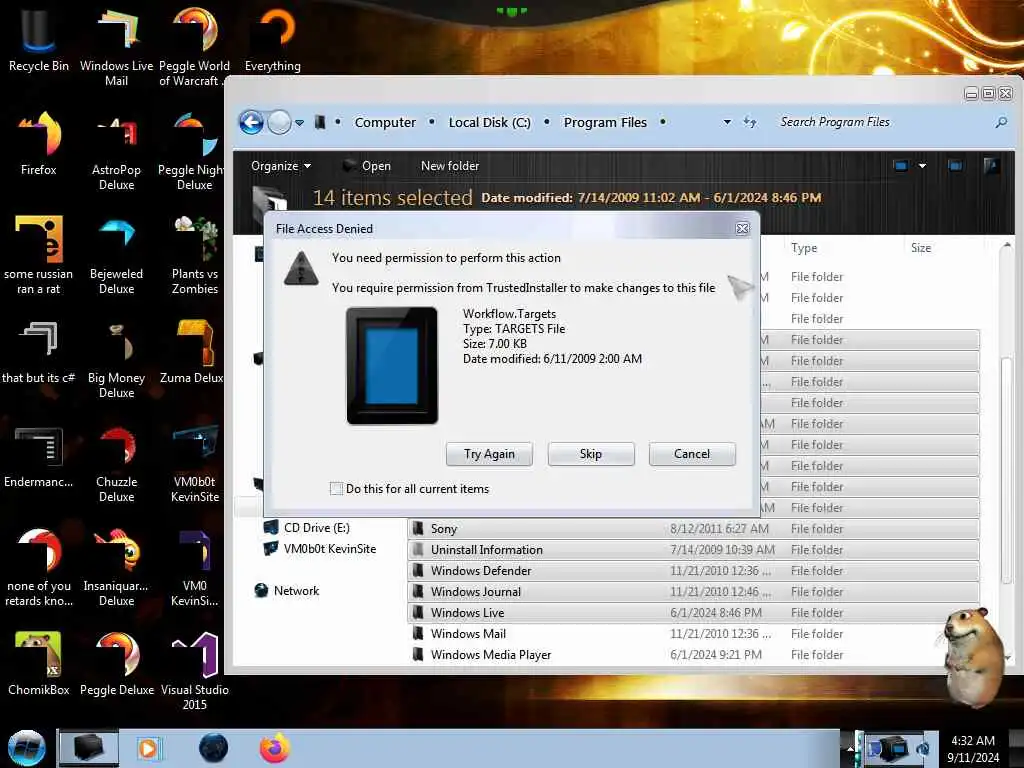Click Open in the Explorer toolbar
Image resolution: width=1024 pixels, height=768 pixels.
367,166
